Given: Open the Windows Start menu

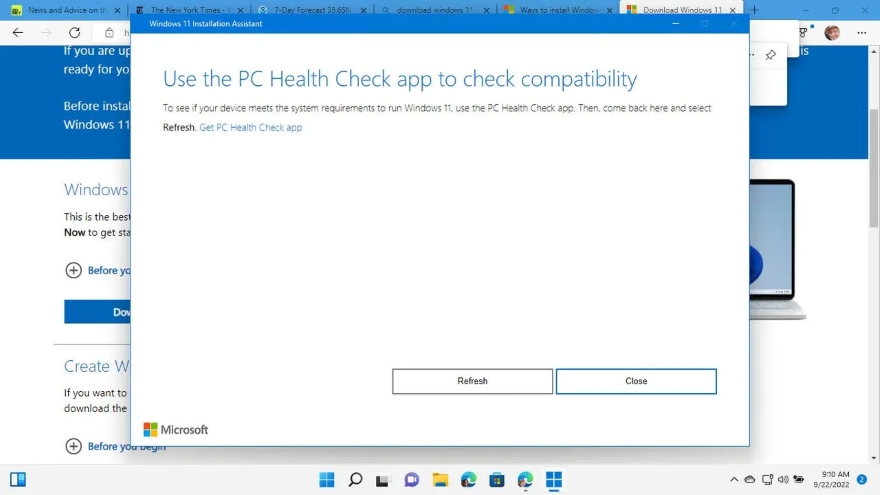Looking at the screenshot, I should coord(327,480).
